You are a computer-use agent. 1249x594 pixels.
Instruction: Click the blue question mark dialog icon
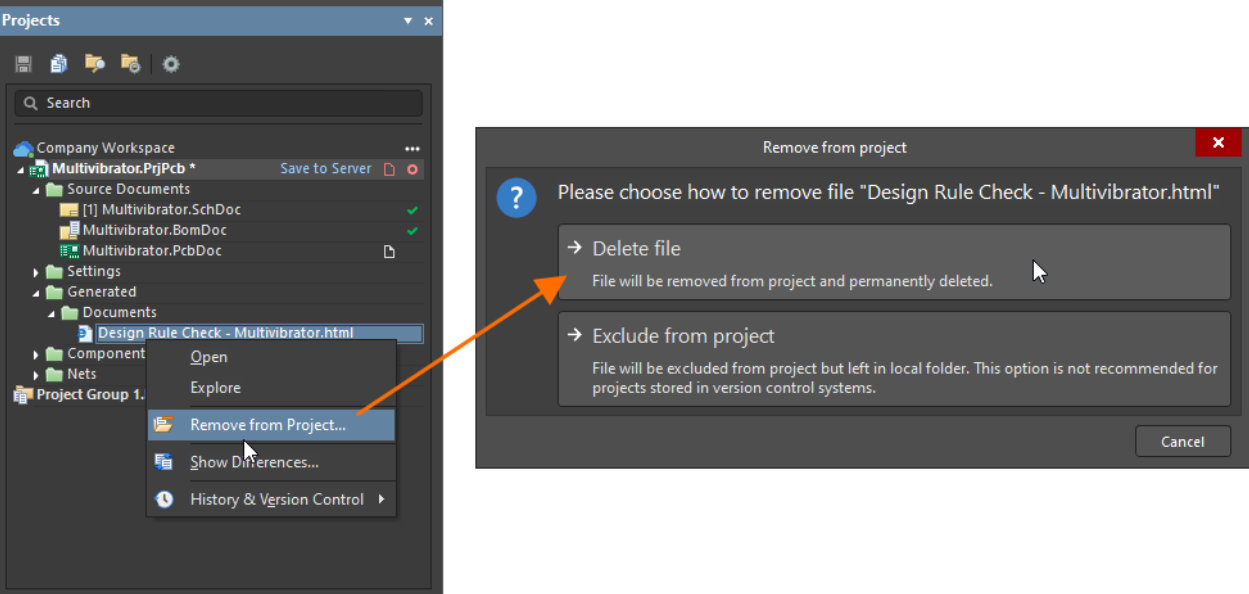click(517, 199)
